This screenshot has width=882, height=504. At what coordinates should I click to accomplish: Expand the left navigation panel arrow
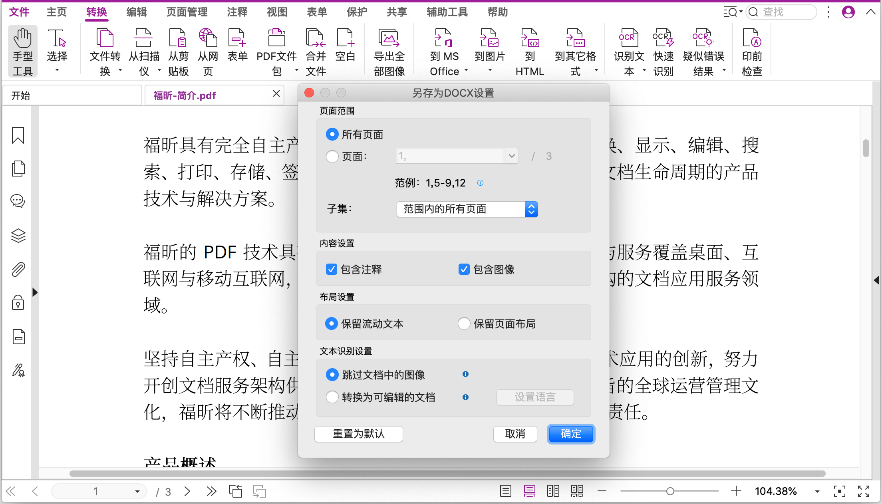tap(35, 292)
